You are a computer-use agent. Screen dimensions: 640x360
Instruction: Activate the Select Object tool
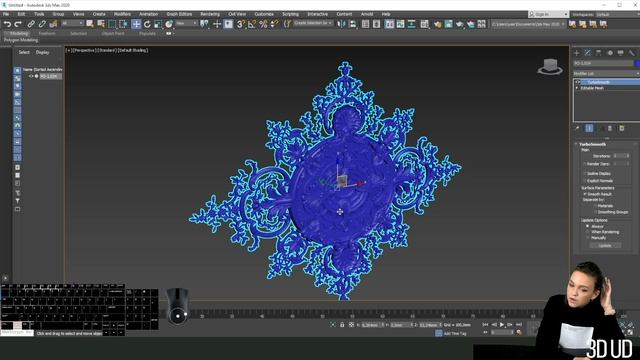click(x=90, y=24)
